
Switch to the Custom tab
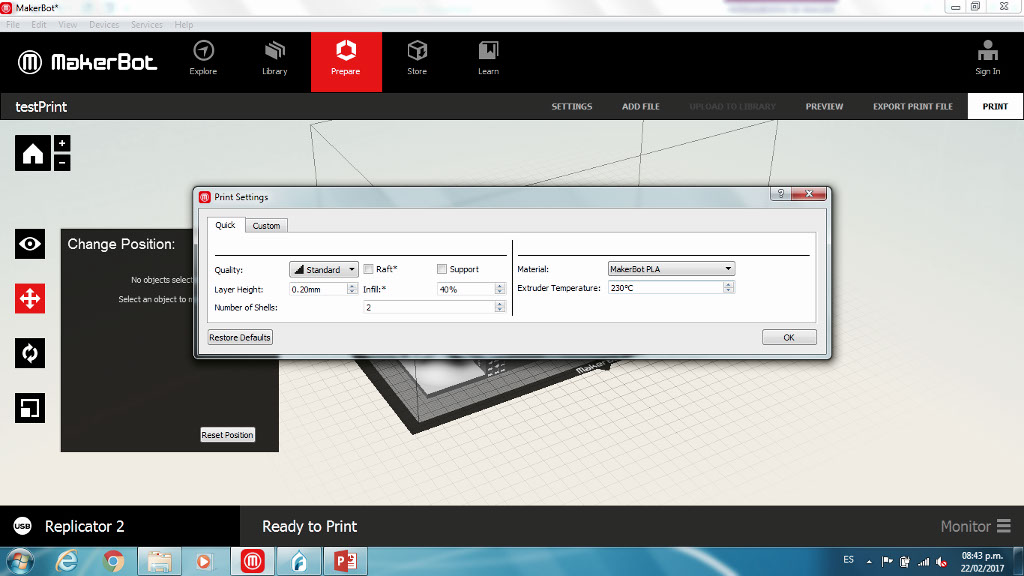click(x=266, y=225)
